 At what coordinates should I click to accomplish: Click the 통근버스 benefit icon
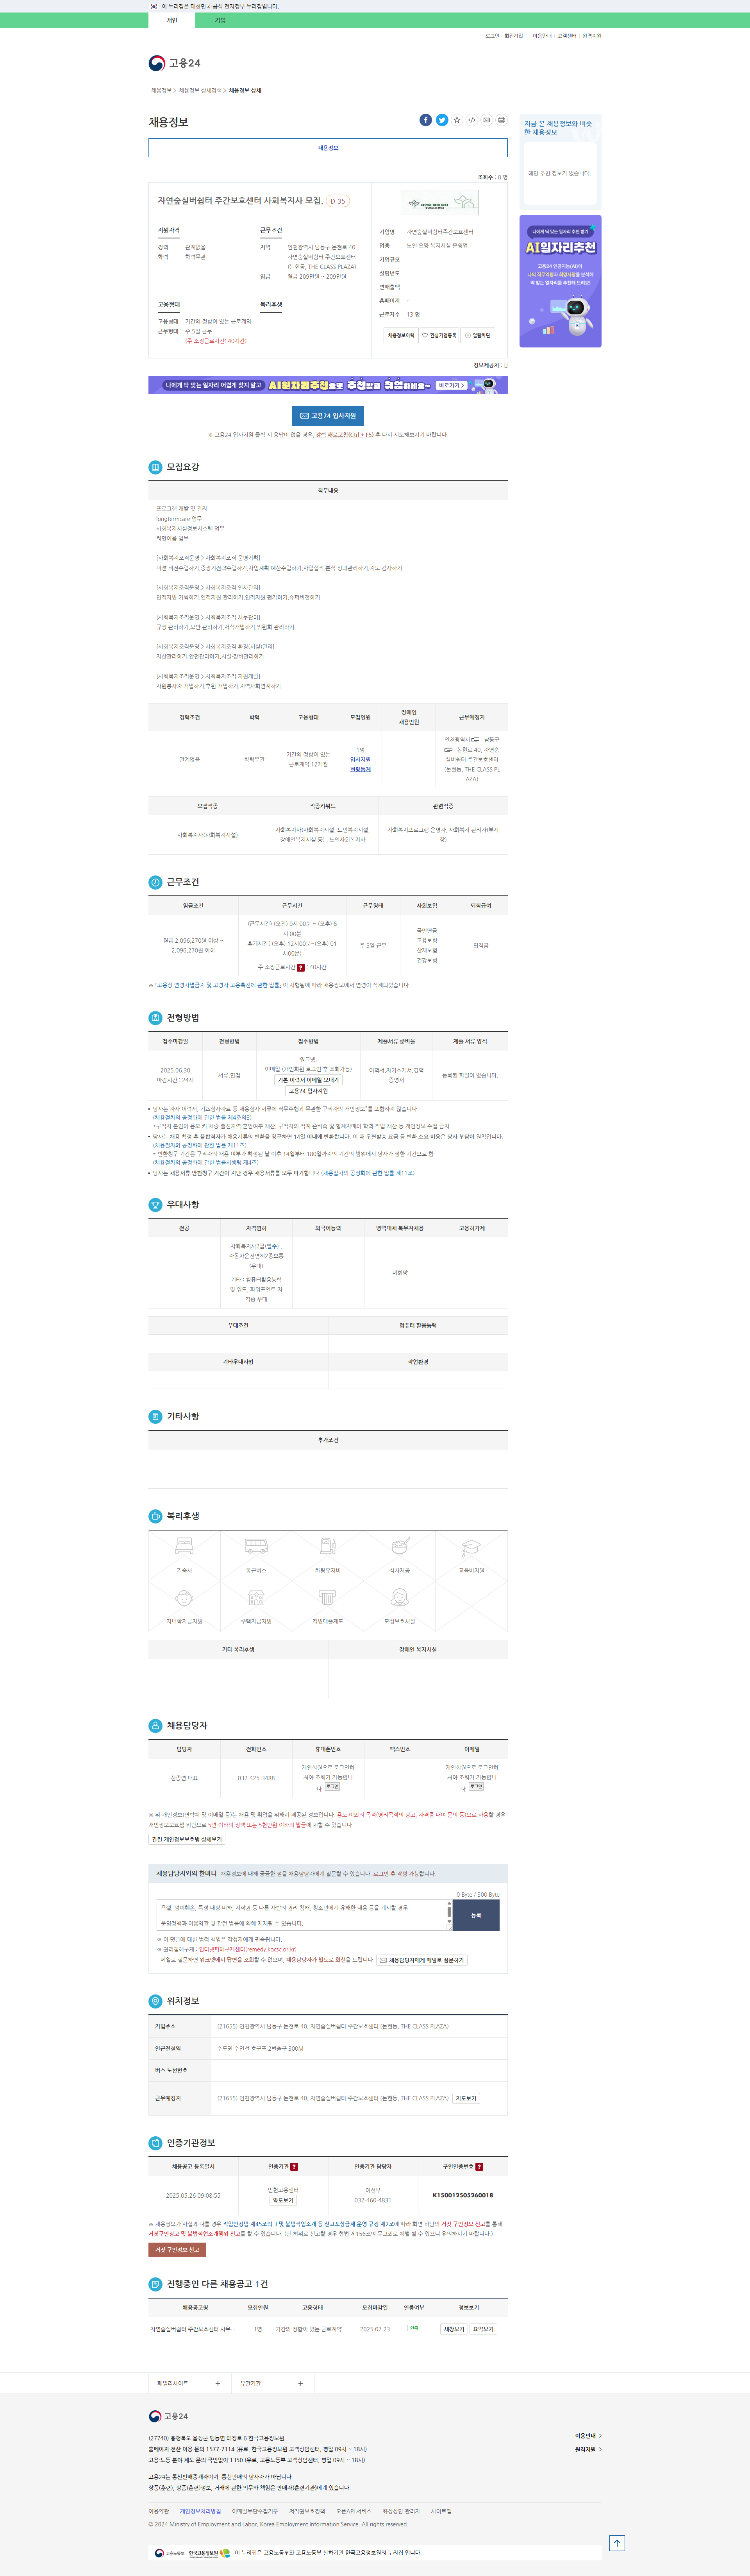tap(256, 1547)
